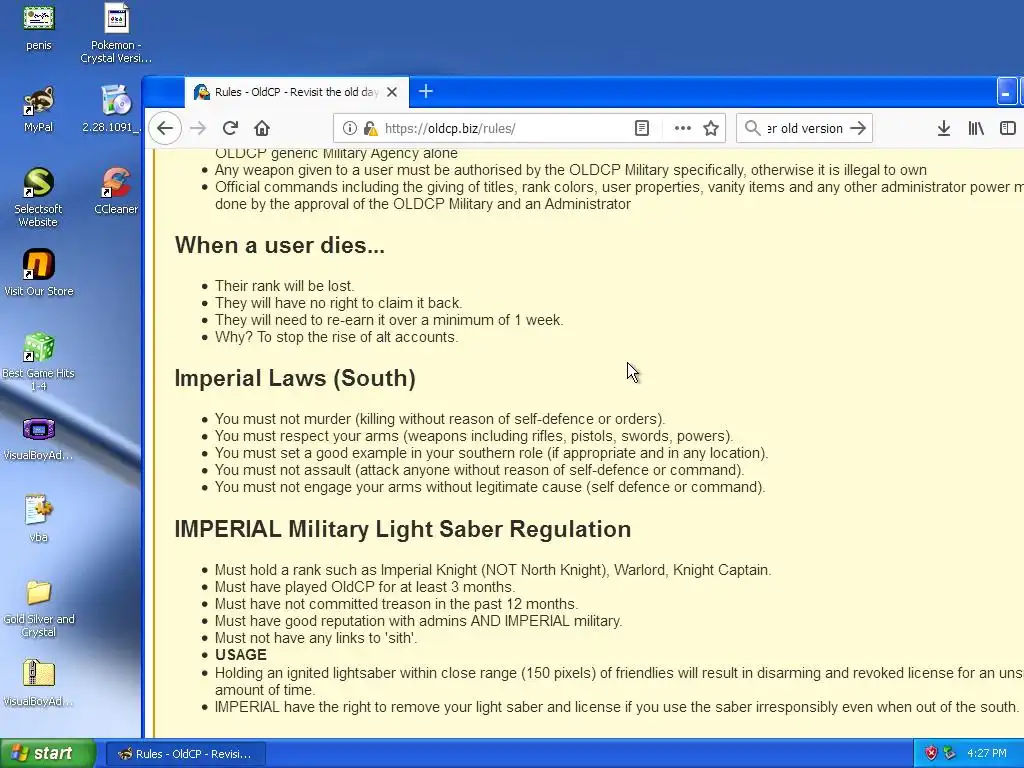The width and height of the screenshot is (1024, 768).
Task: Click the bold 'USAGE' list item
Action: (241, 655)
